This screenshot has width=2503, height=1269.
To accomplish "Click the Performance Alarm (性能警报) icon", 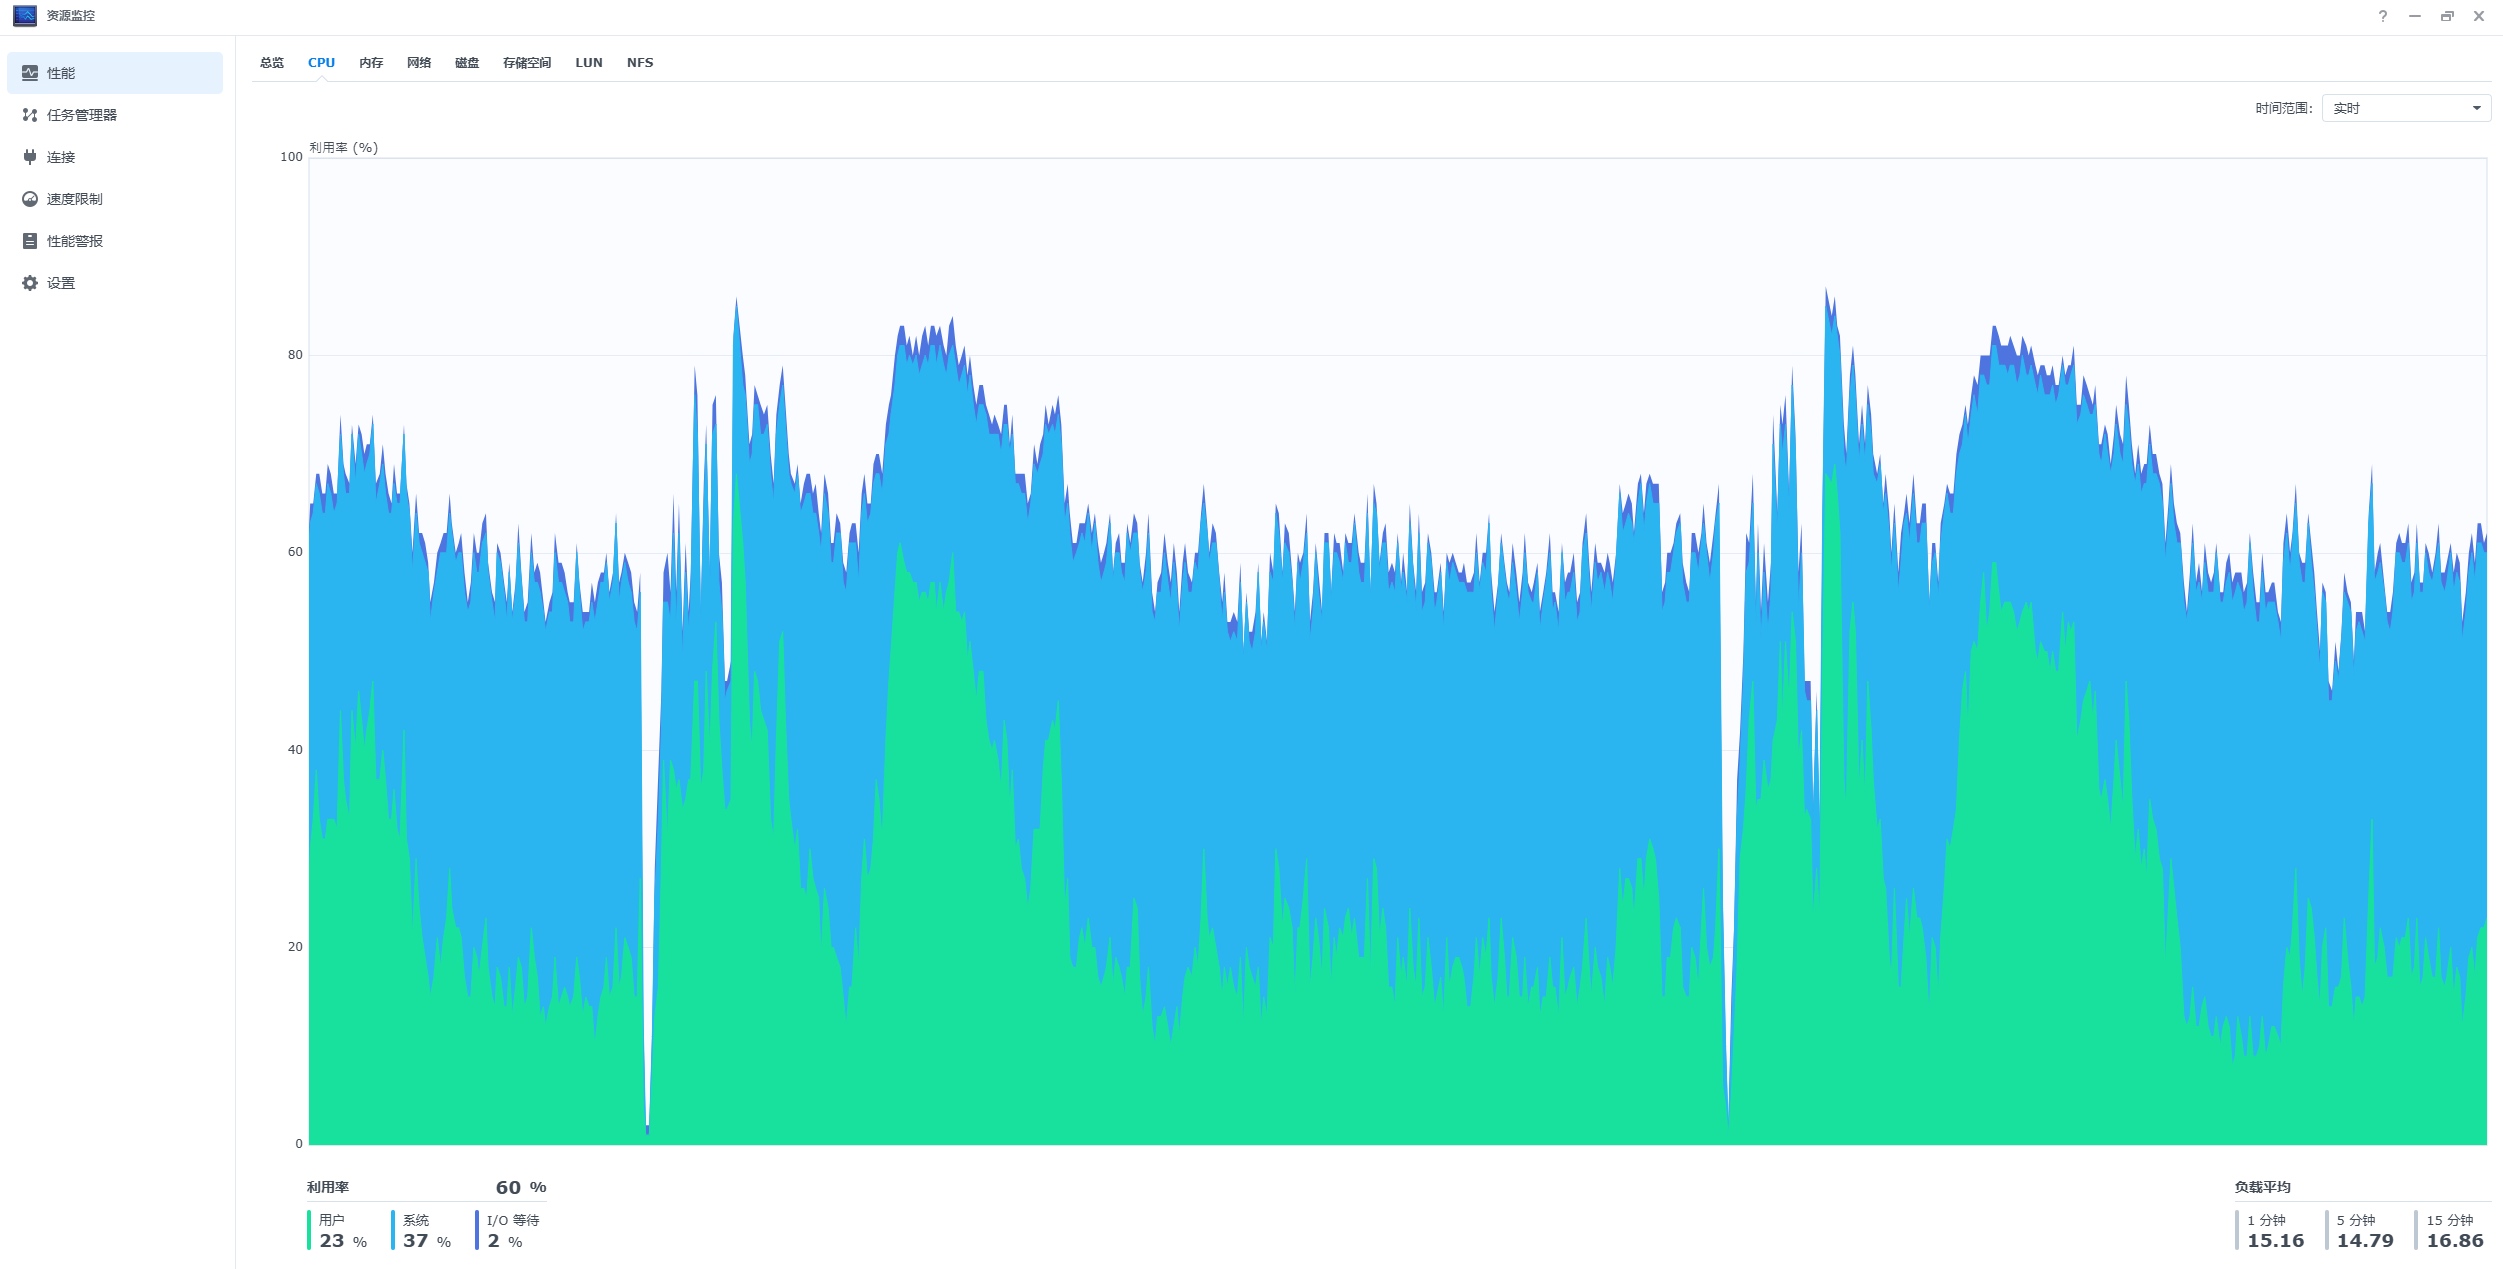I will (30, 241).
